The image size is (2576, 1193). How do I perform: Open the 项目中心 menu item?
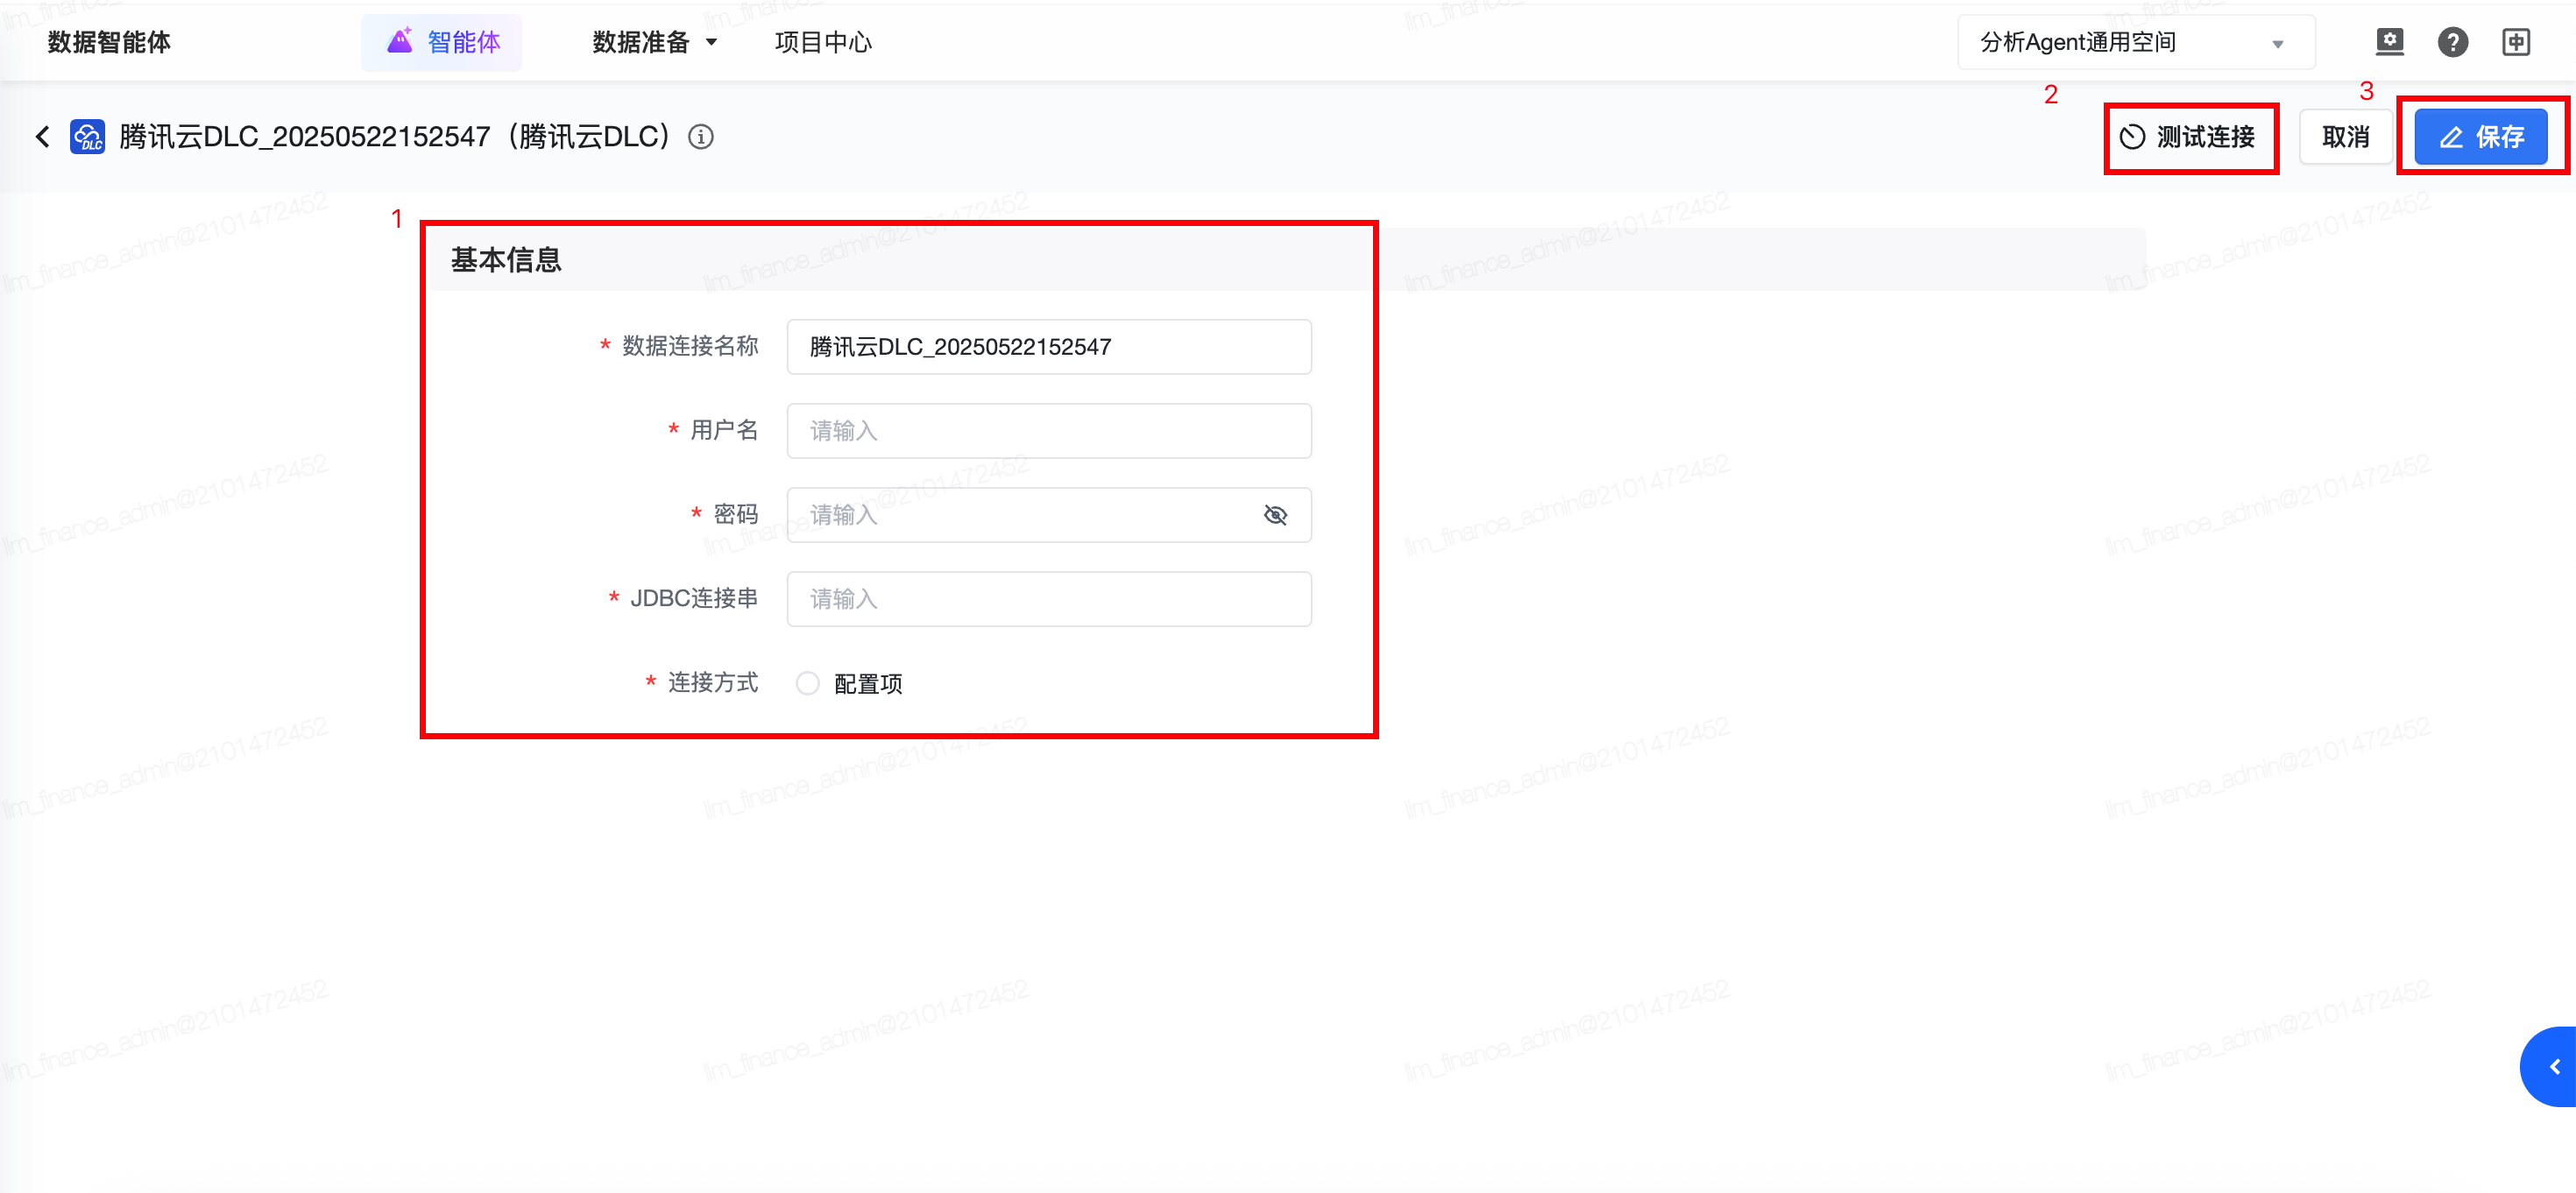tap(823, 42)
